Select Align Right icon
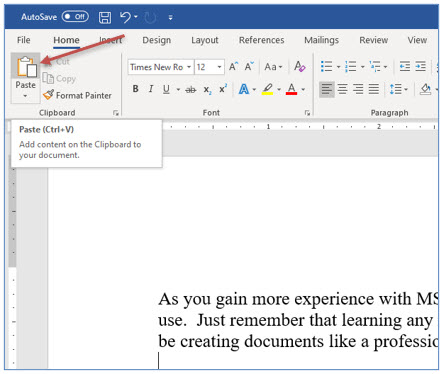The width and height of the screenshot is (444, 374). 358,89
